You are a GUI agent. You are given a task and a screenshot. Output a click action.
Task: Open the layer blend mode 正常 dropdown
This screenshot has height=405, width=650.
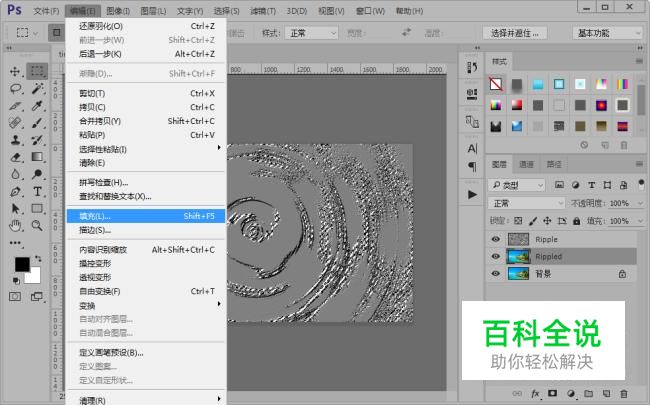point(526,203)
